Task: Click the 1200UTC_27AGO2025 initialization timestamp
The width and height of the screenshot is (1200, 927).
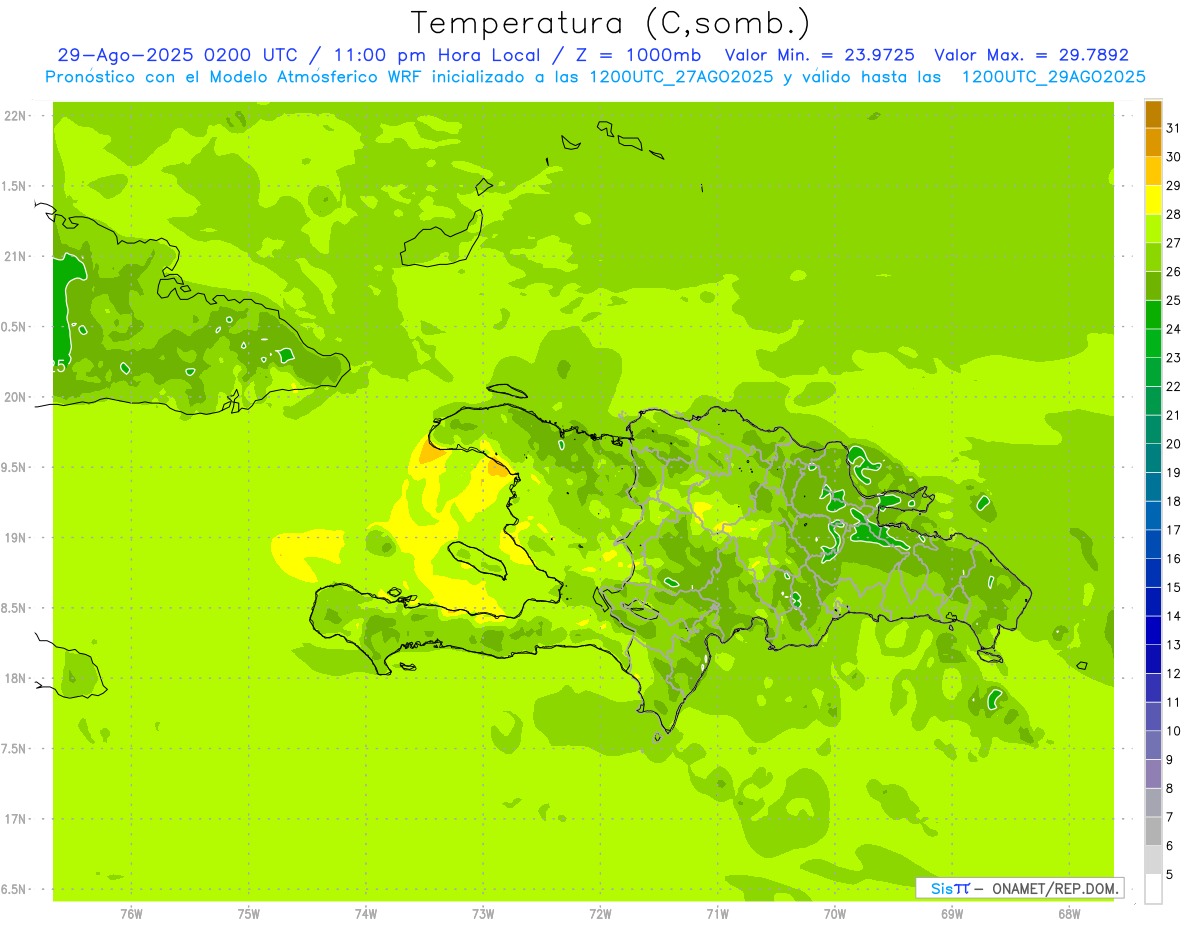Action: point(681,77)
